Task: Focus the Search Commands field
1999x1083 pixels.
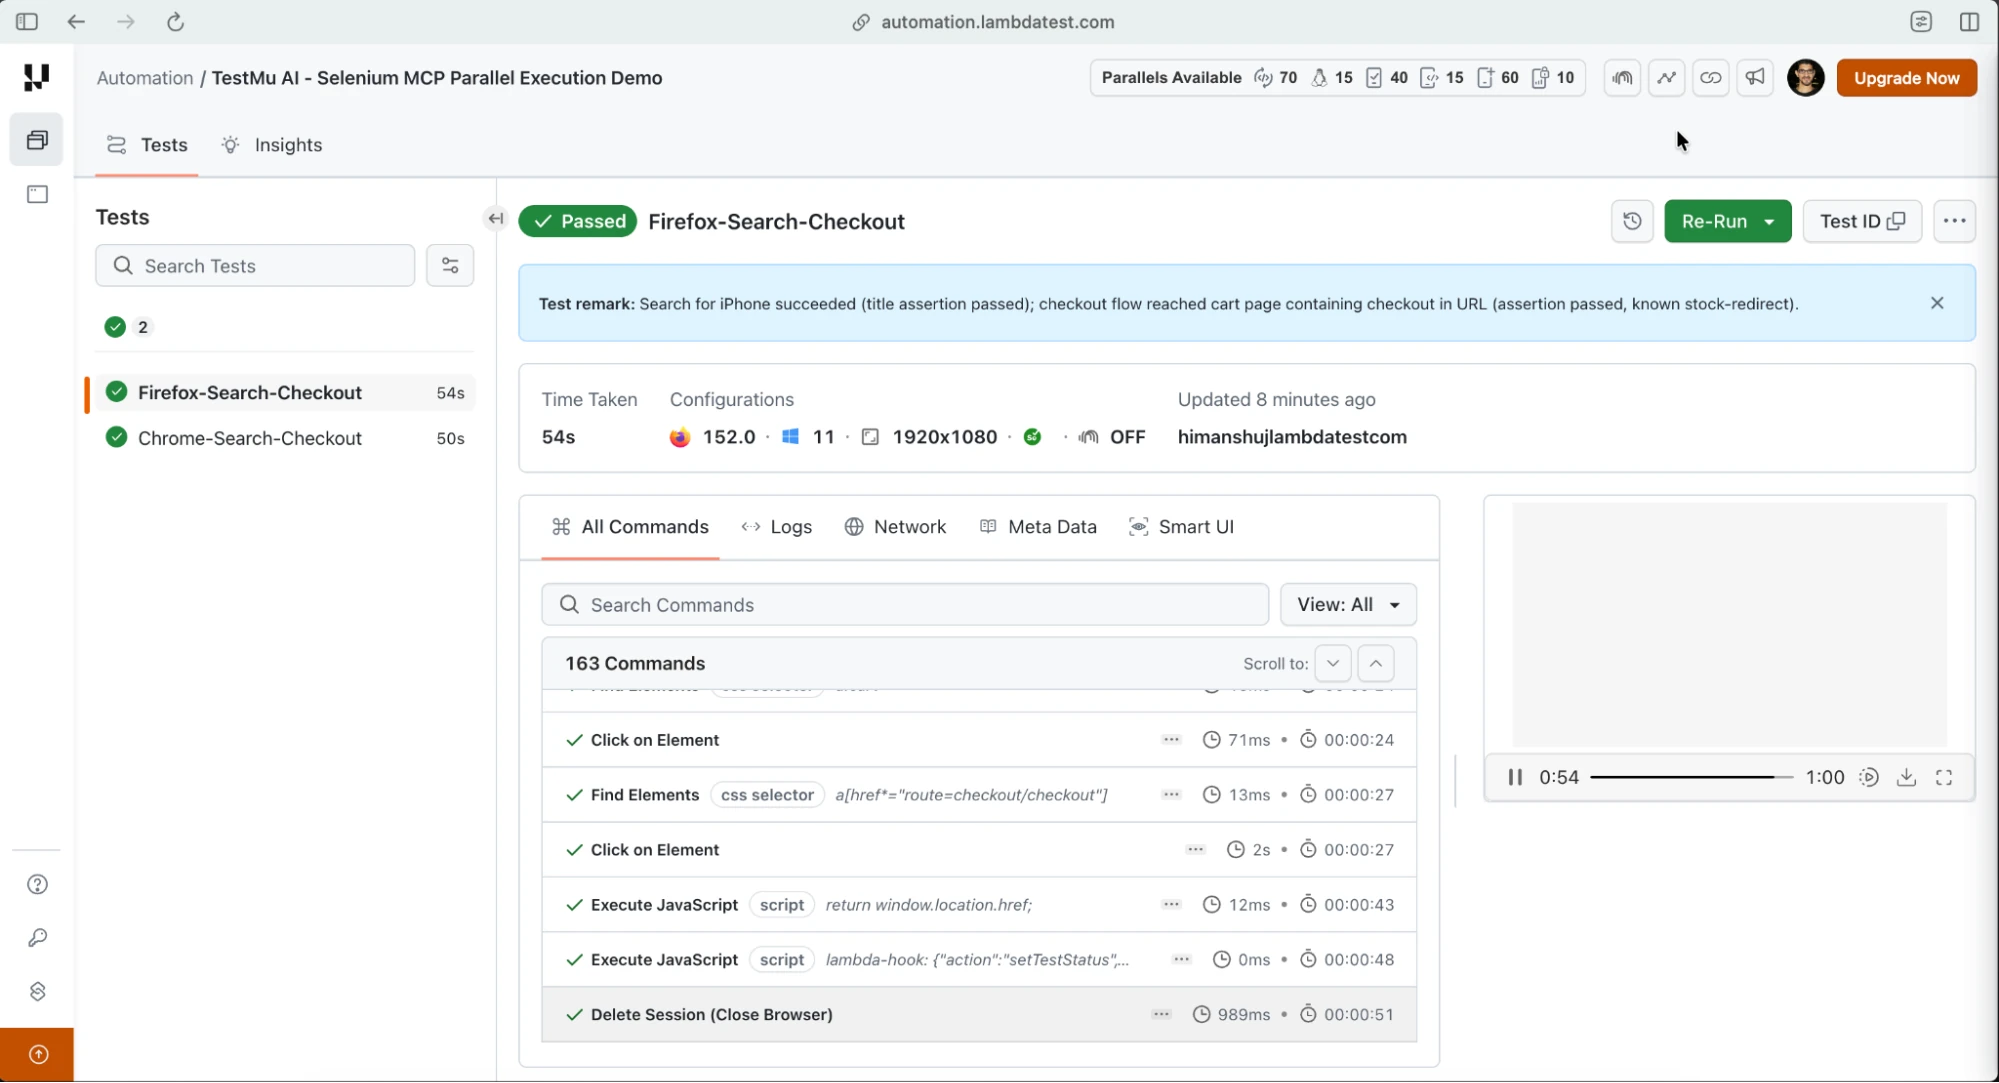Action: click(x=905, y=605)
